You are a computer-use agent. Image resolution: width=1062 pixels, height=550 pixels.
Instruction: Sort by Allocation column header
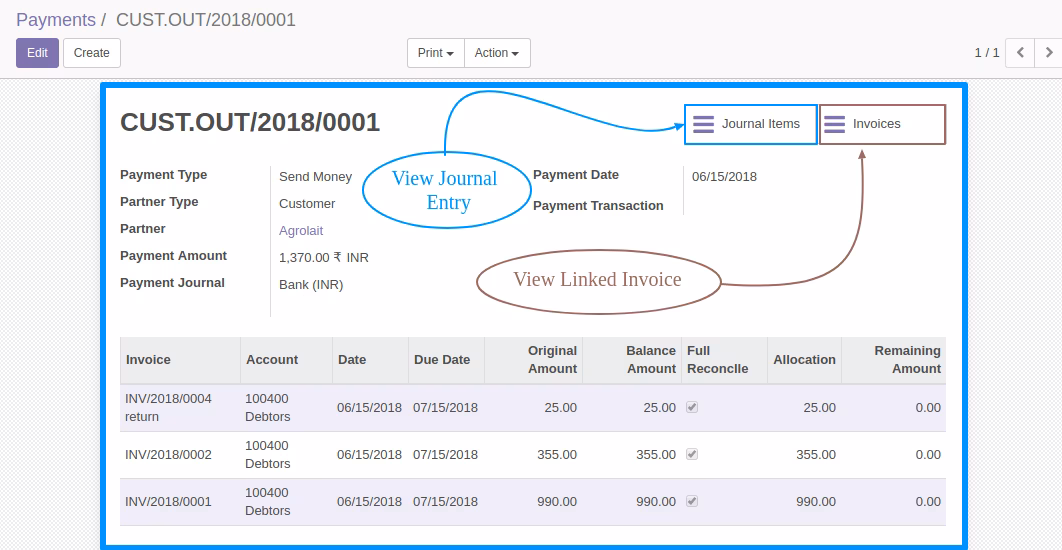pyautogui.click(x=805, y=360)
